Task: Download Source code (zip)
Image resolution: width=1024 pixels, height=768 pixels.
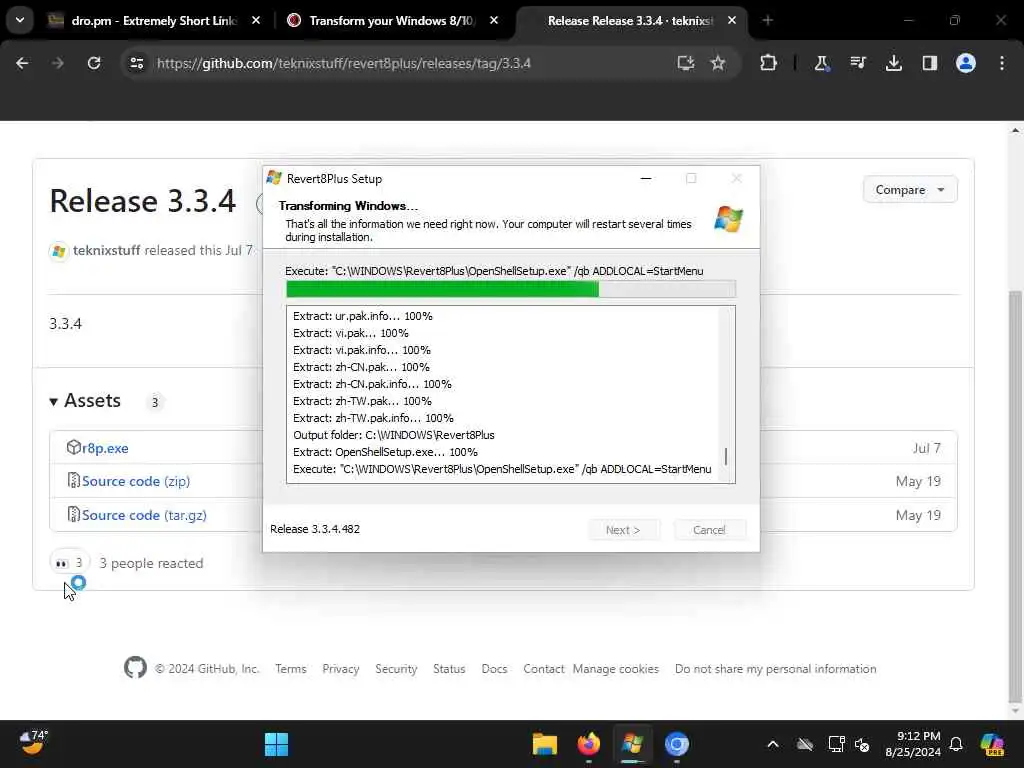Action: (x=136, y=481)
